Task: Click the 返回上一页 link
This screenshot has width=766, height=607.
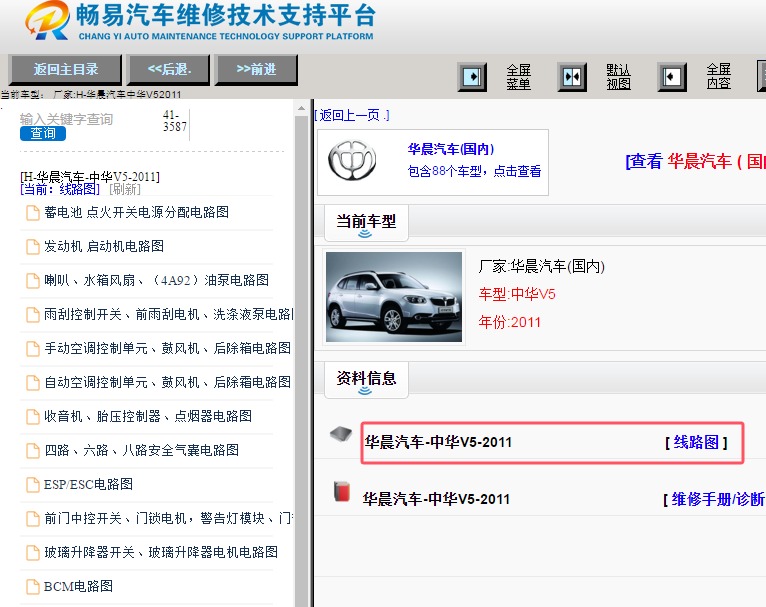Action: (x=352, y=116)
